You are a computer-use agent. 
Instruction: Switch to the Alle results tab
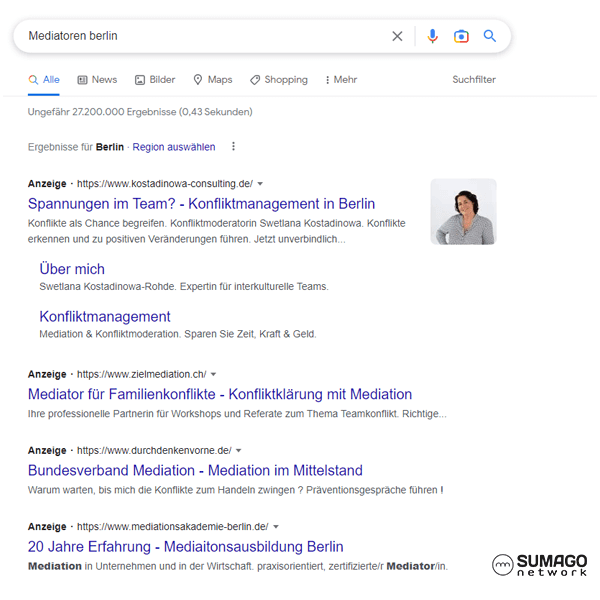[x=44, y=80]
